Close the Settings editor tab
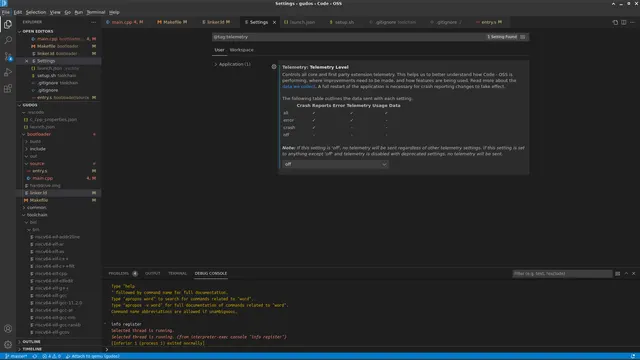Viewport: 640px width, 360px height. tap(274, 22)
